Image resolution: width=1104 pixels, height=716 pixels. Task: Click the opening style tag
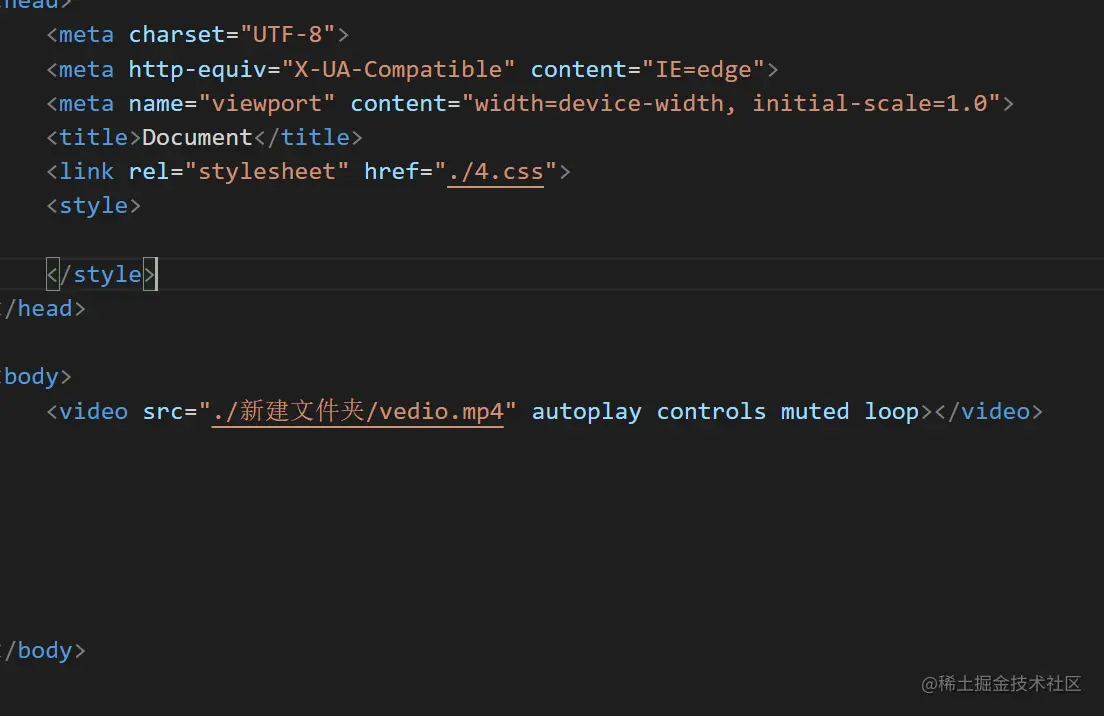93,205
